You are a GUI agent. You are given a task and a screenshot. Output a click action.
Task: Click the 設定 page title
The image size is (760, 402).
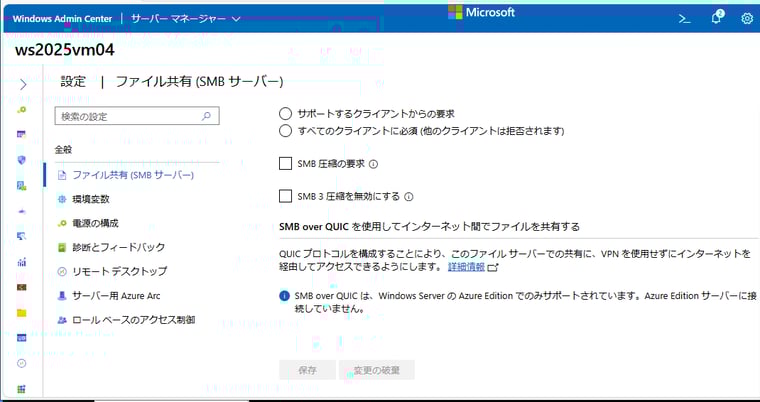tap(73, 82)
